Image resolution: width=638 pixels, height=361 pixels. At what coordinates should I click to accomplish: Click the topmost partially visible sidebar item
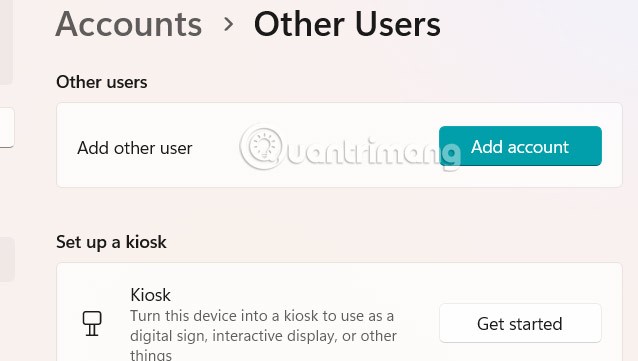[x=6, y=42]
